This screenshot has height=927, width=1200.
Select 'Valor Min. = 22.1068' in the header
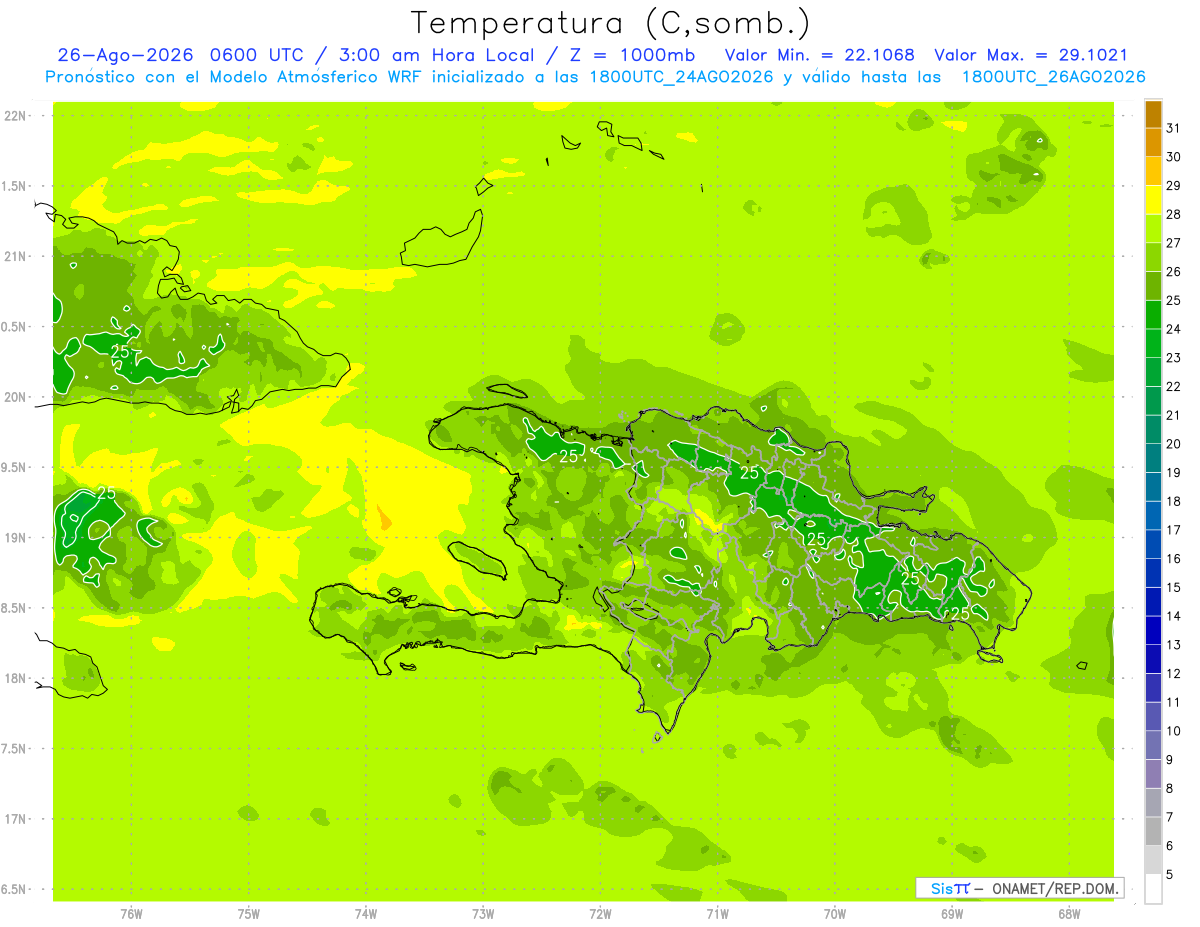(820, 55)
